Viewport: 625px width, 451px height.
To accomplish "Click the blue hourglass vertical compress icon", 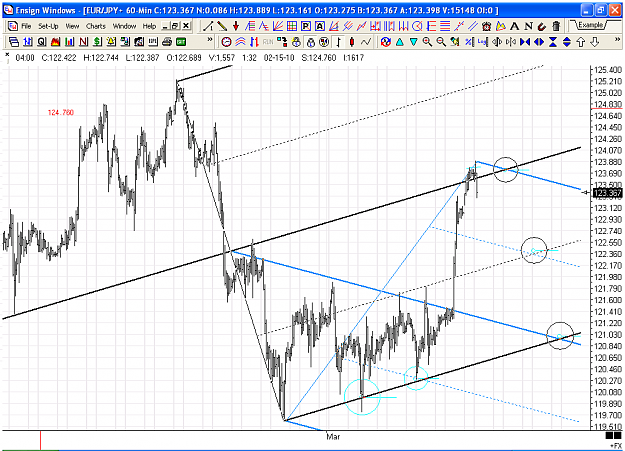I will pyautogui.click(x=553, y=41).
